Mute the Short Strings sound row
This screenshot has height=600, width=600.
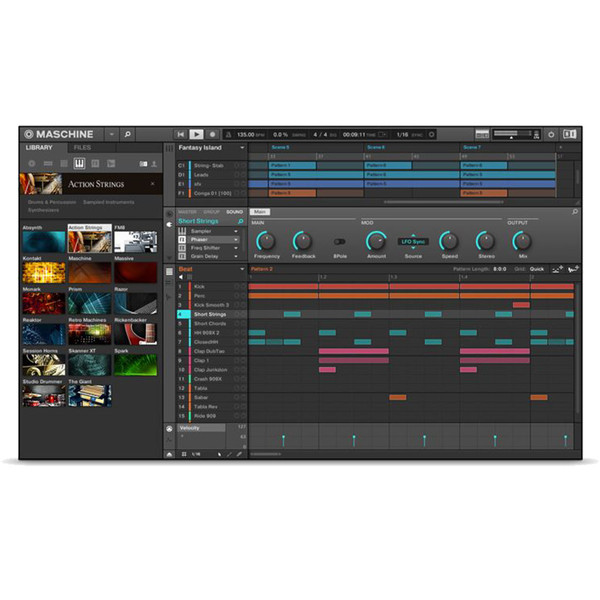(x=237, y=314)
